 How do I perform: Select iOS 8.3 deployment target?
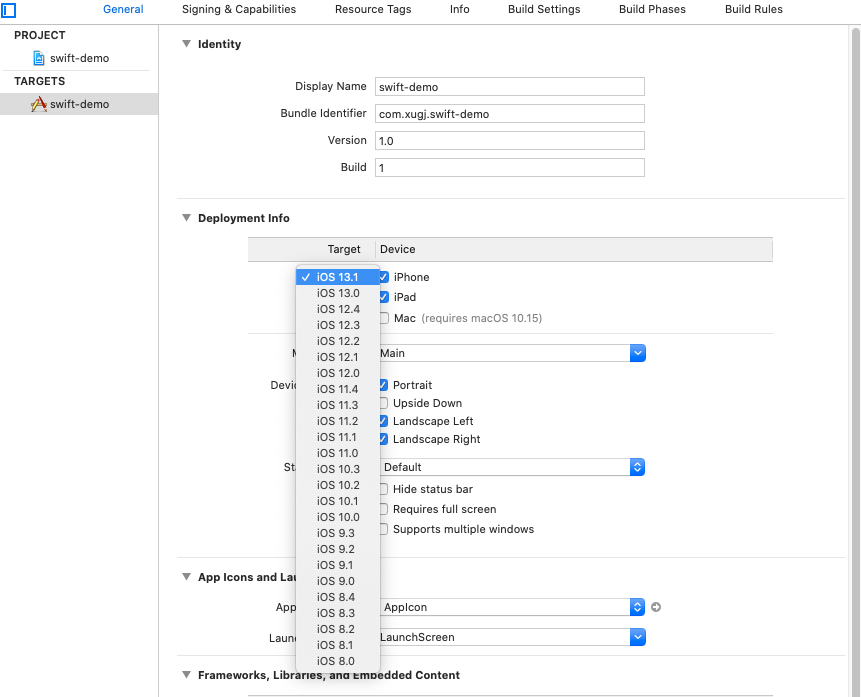[338, 612]
